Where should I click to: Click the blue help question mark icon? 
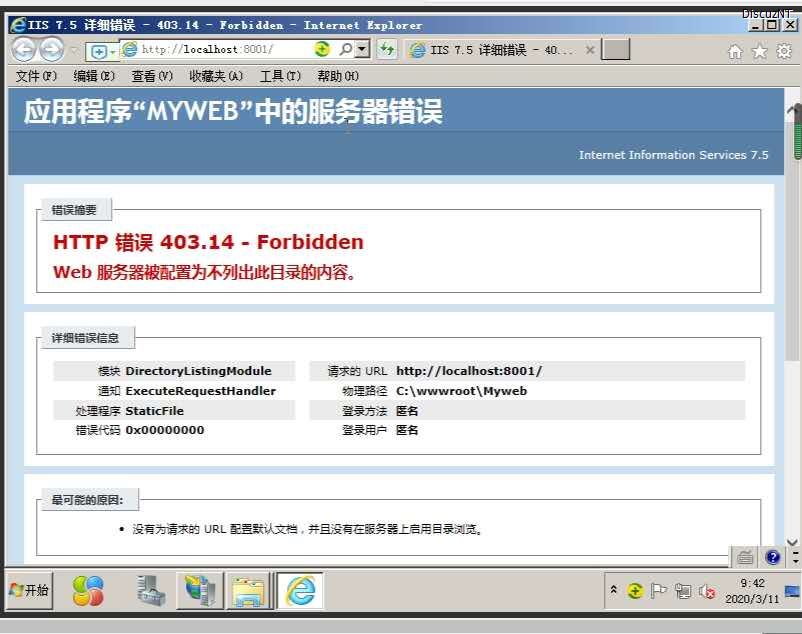(x=772, y=557)
